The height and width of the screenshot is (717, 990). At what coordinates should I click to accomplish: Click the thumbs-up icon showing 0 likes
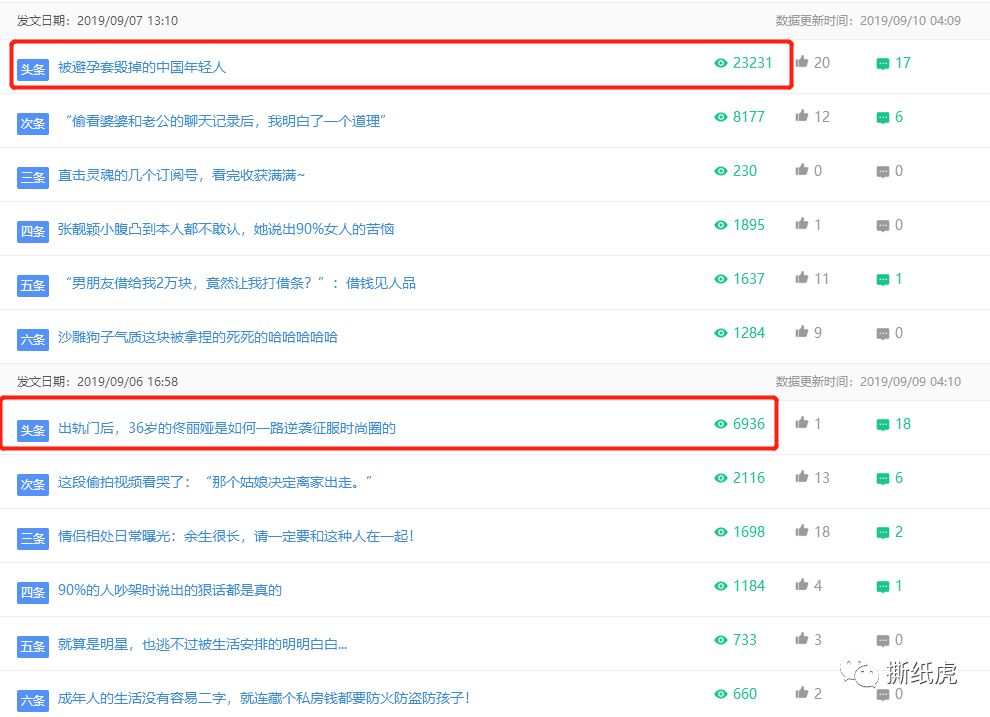[803, 170]
